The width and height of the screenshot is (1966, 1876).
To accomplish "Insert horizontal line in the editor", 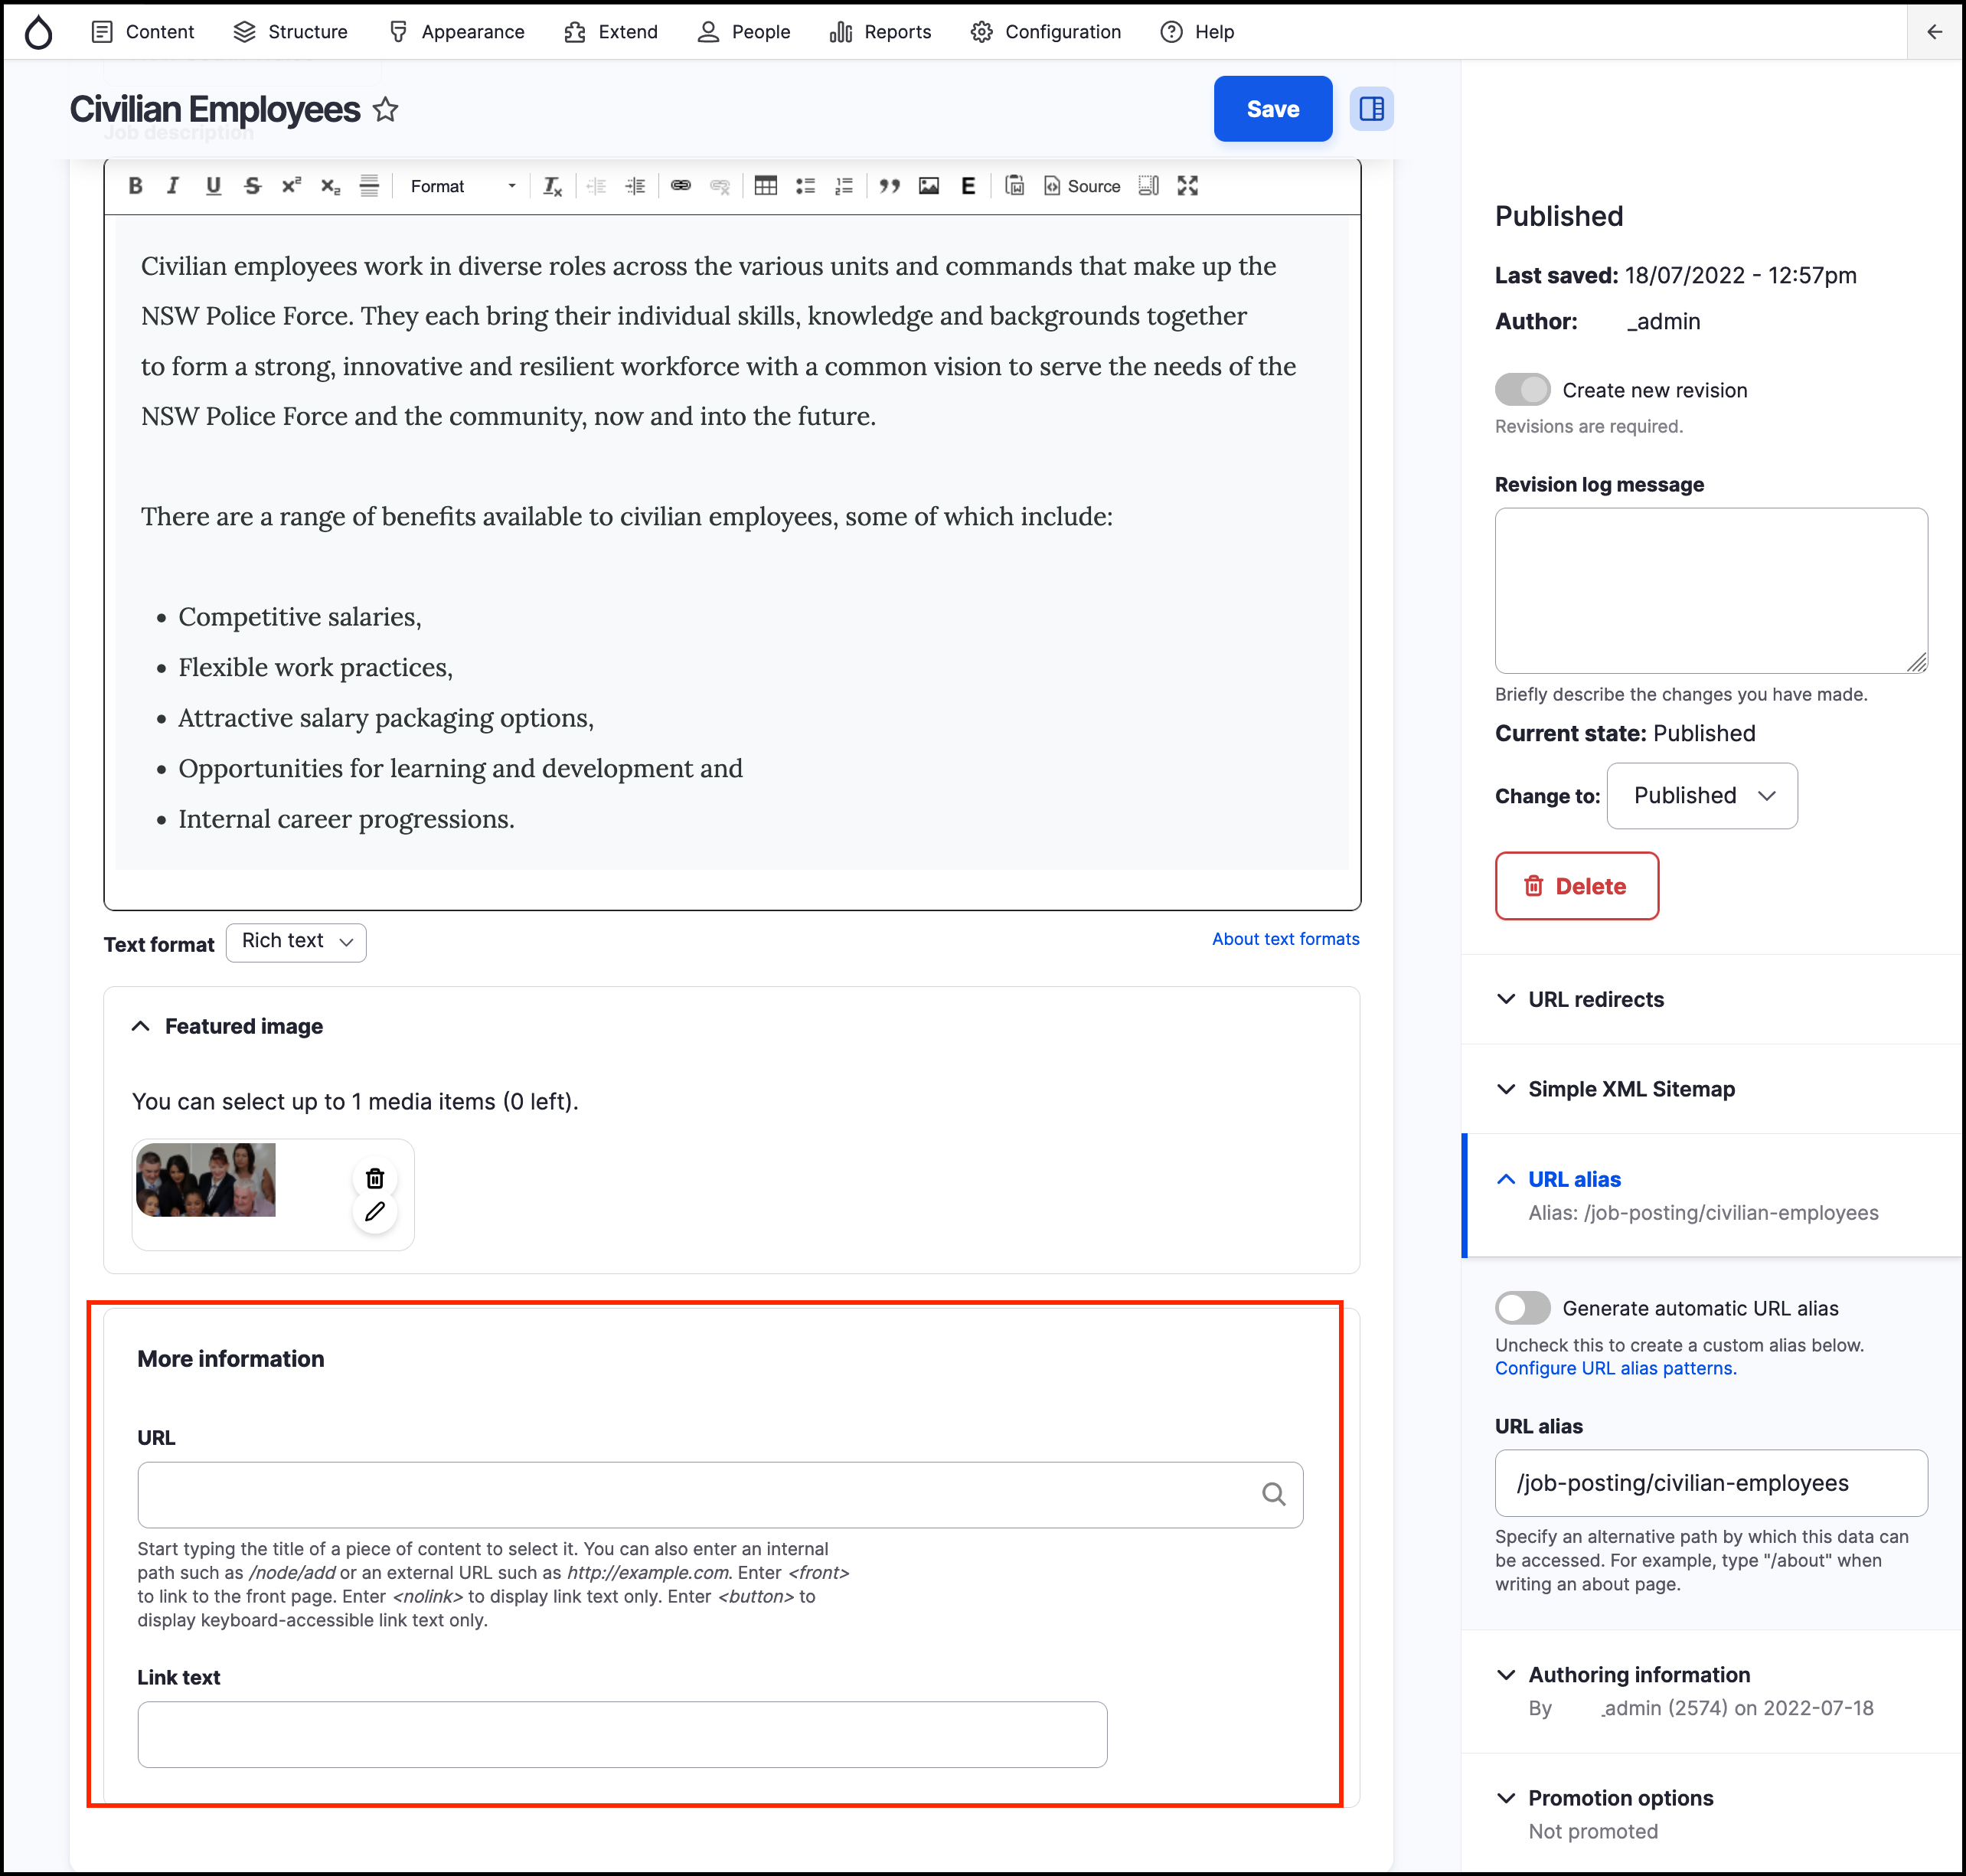I will coord(369,186).
